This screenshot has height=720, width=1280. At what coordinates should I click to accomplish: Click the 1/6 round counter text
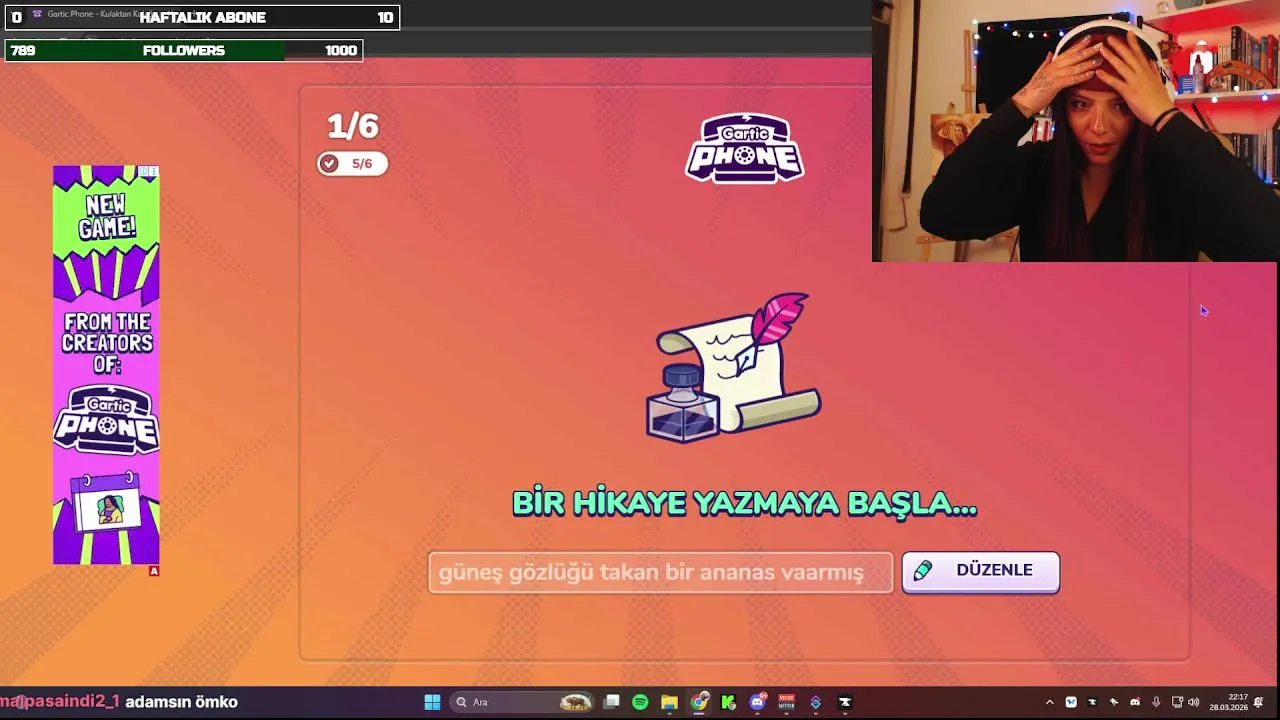tap(353, 126)
